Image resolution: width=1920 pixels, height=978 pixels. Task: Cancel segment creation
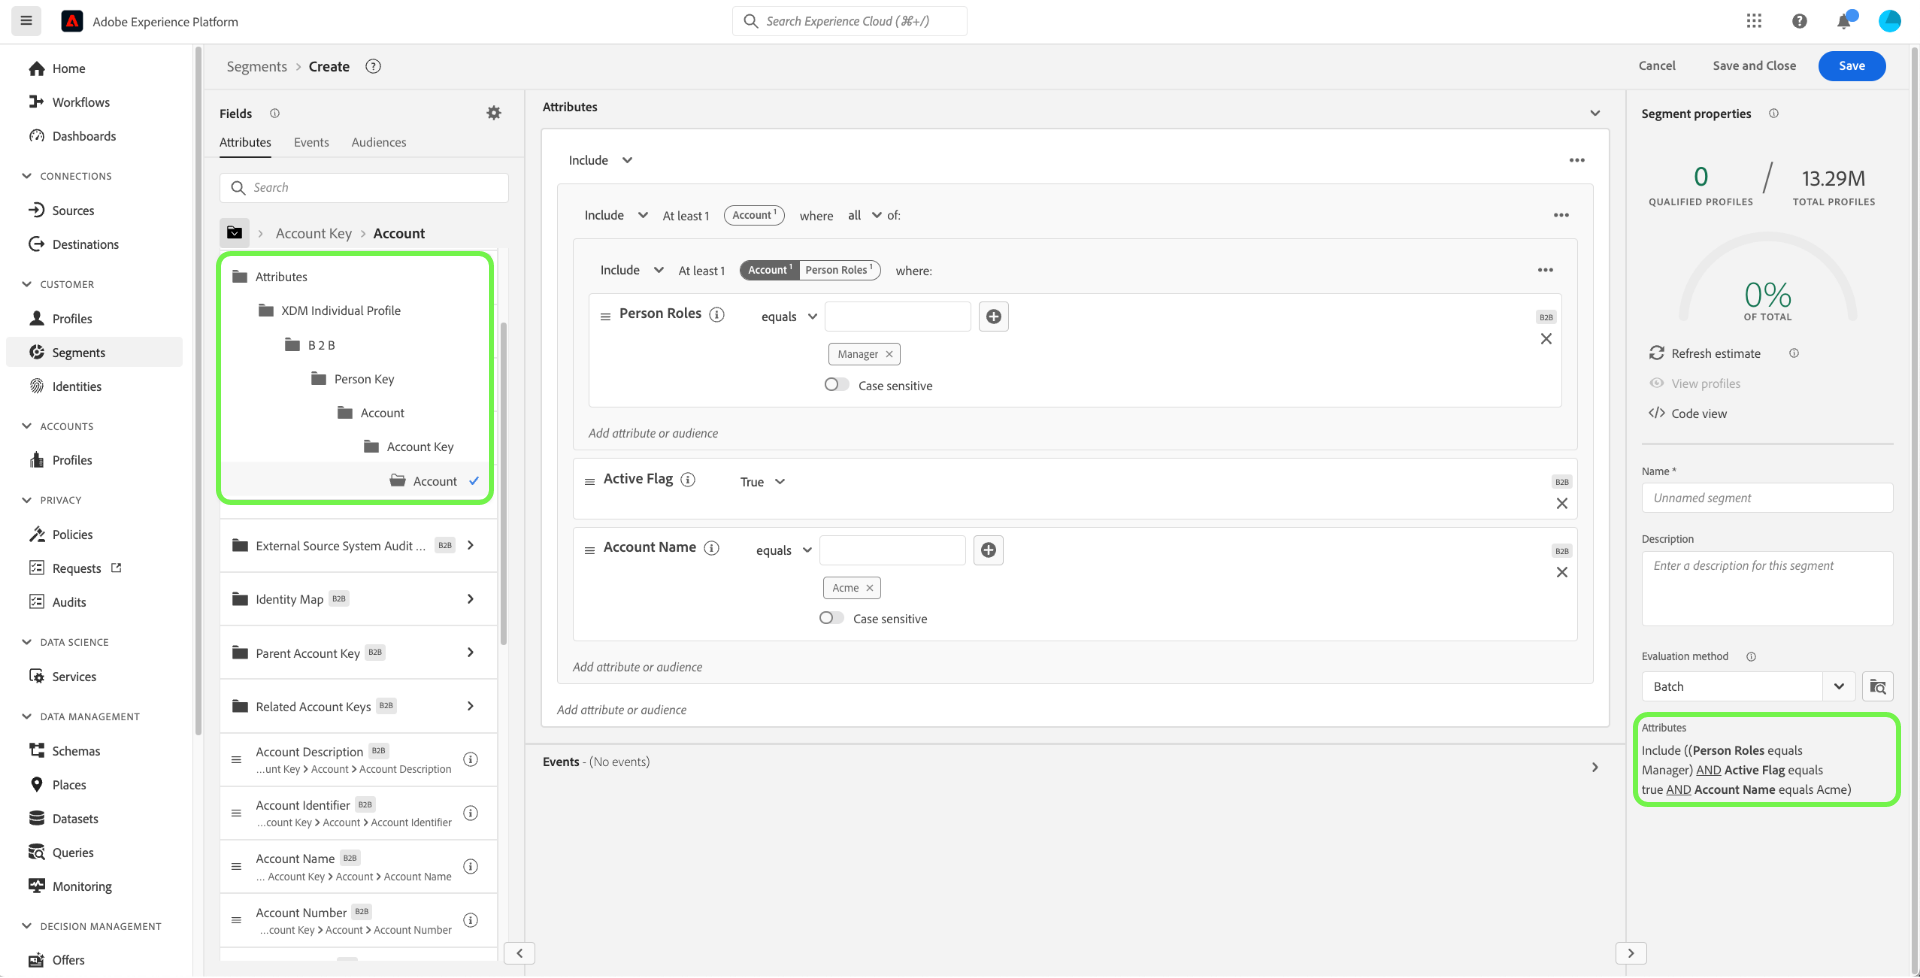pos(1657,66)
